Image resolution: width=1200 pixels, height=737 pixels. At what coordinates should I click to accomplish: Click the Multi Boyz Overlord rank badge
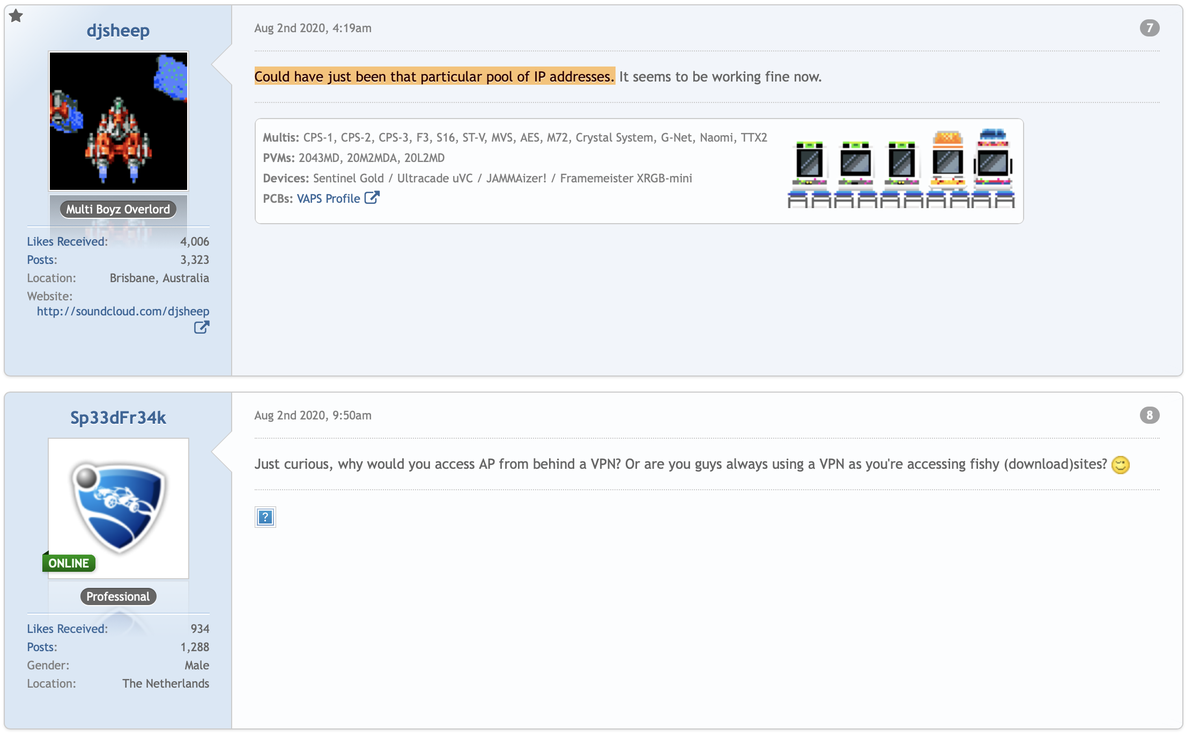118,209
